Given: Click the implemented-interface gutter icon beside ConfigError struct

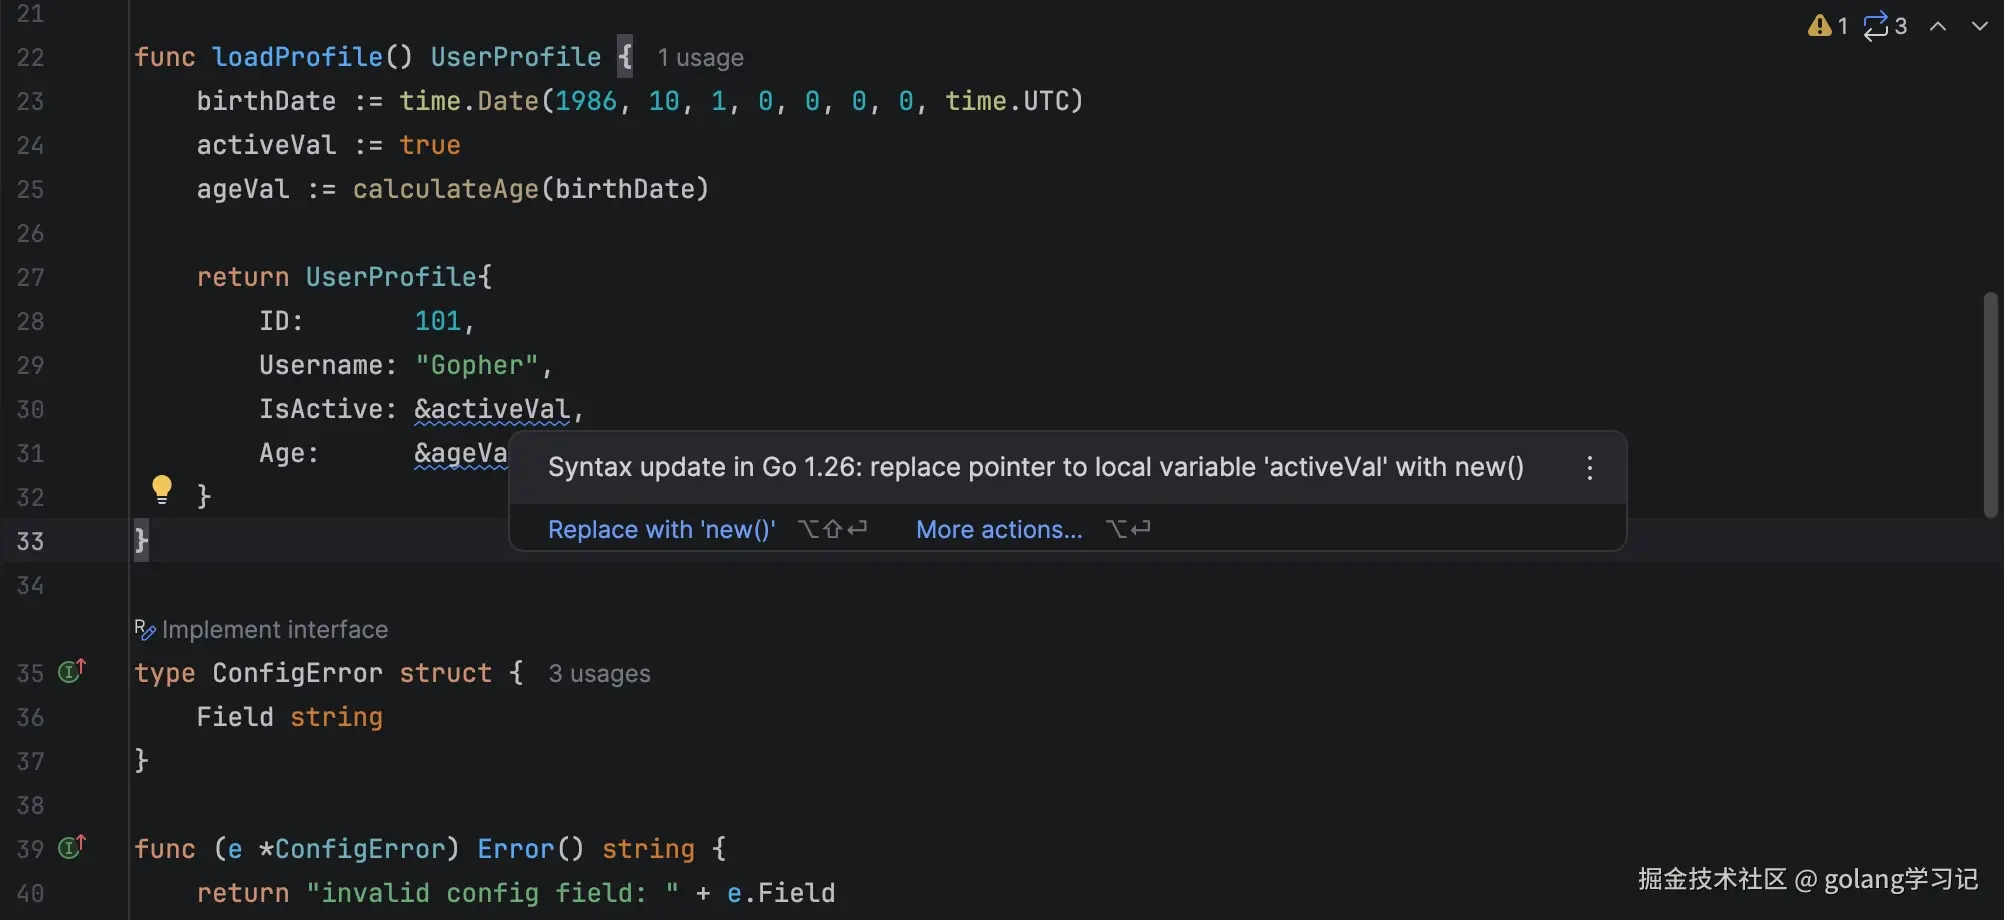Looking at the screenshot, I should [72, 671].
